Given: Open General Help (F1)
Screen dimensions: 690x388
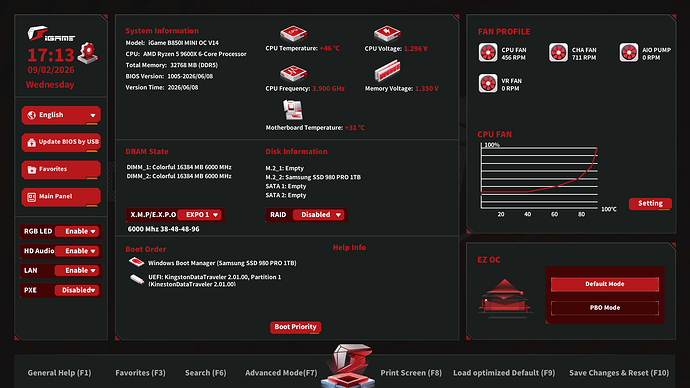Looking at the screenshot, I should pos(59,373).
